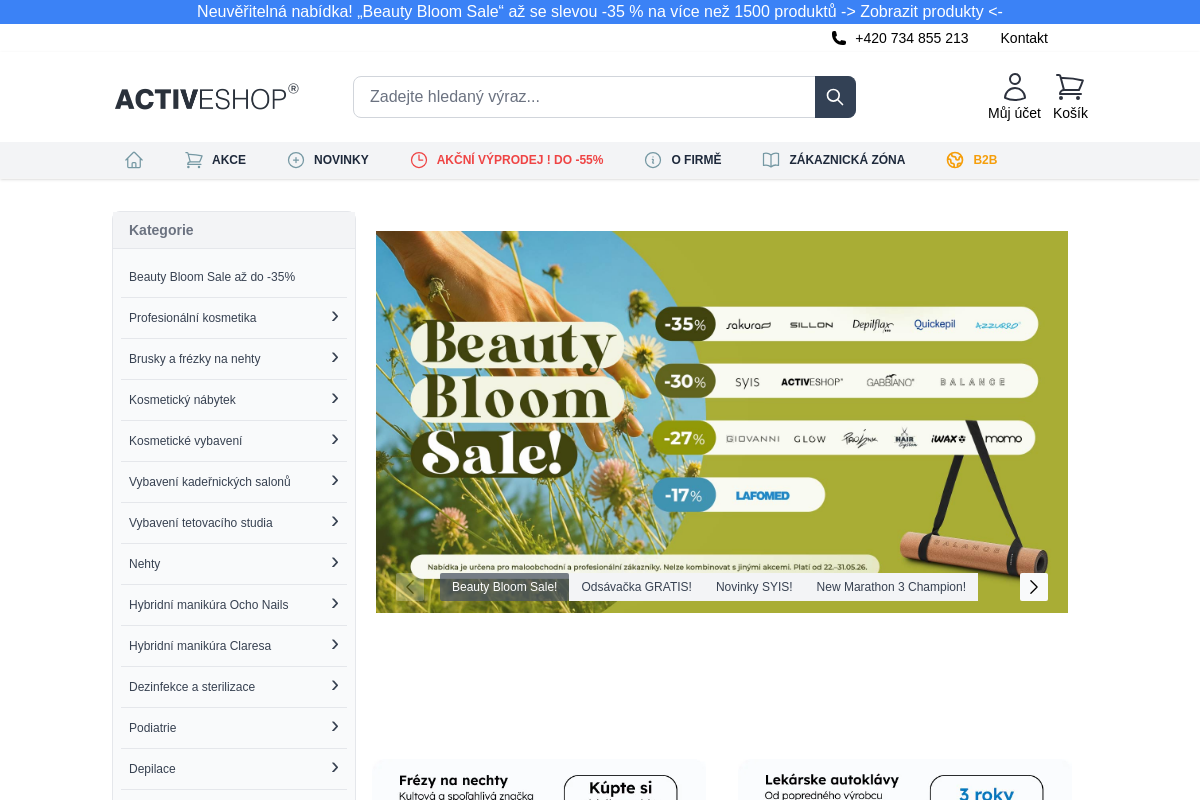Viewport: 1200px width, 800px height.
Task: Open Beauty Bloom Sale až do -35% category
Action: (212, 277)
